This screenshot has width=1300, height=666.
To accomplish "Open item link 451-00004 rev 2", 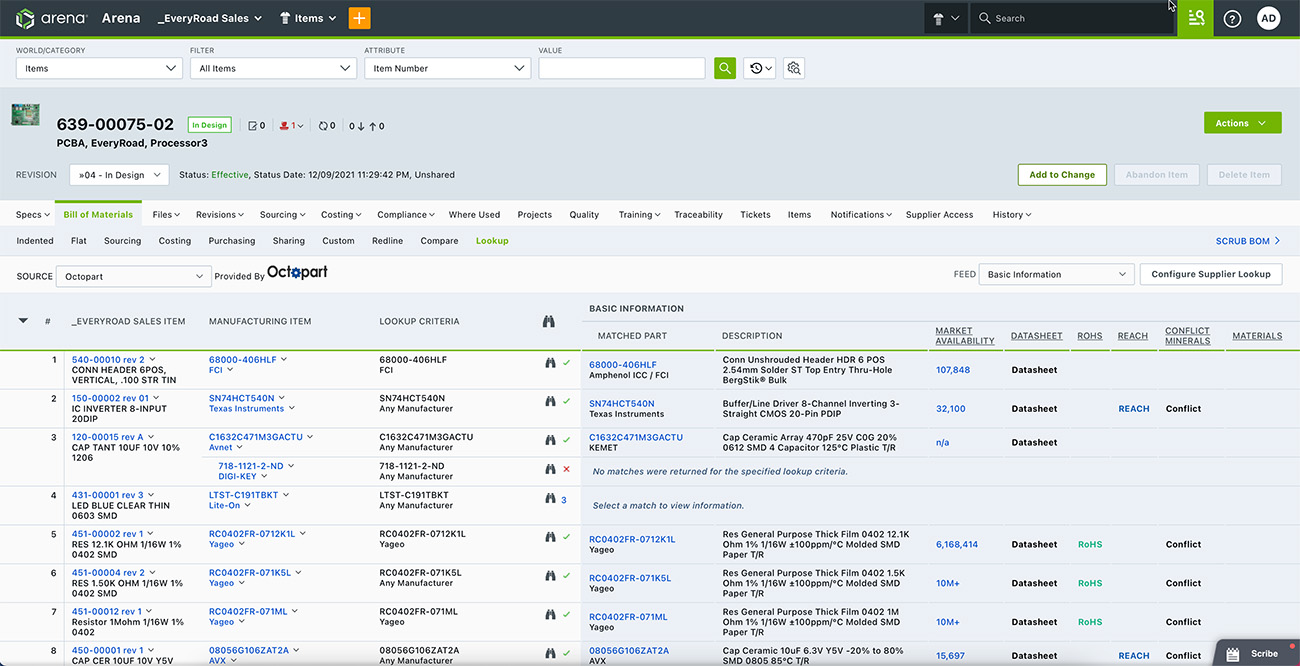I will coord(108,573).
